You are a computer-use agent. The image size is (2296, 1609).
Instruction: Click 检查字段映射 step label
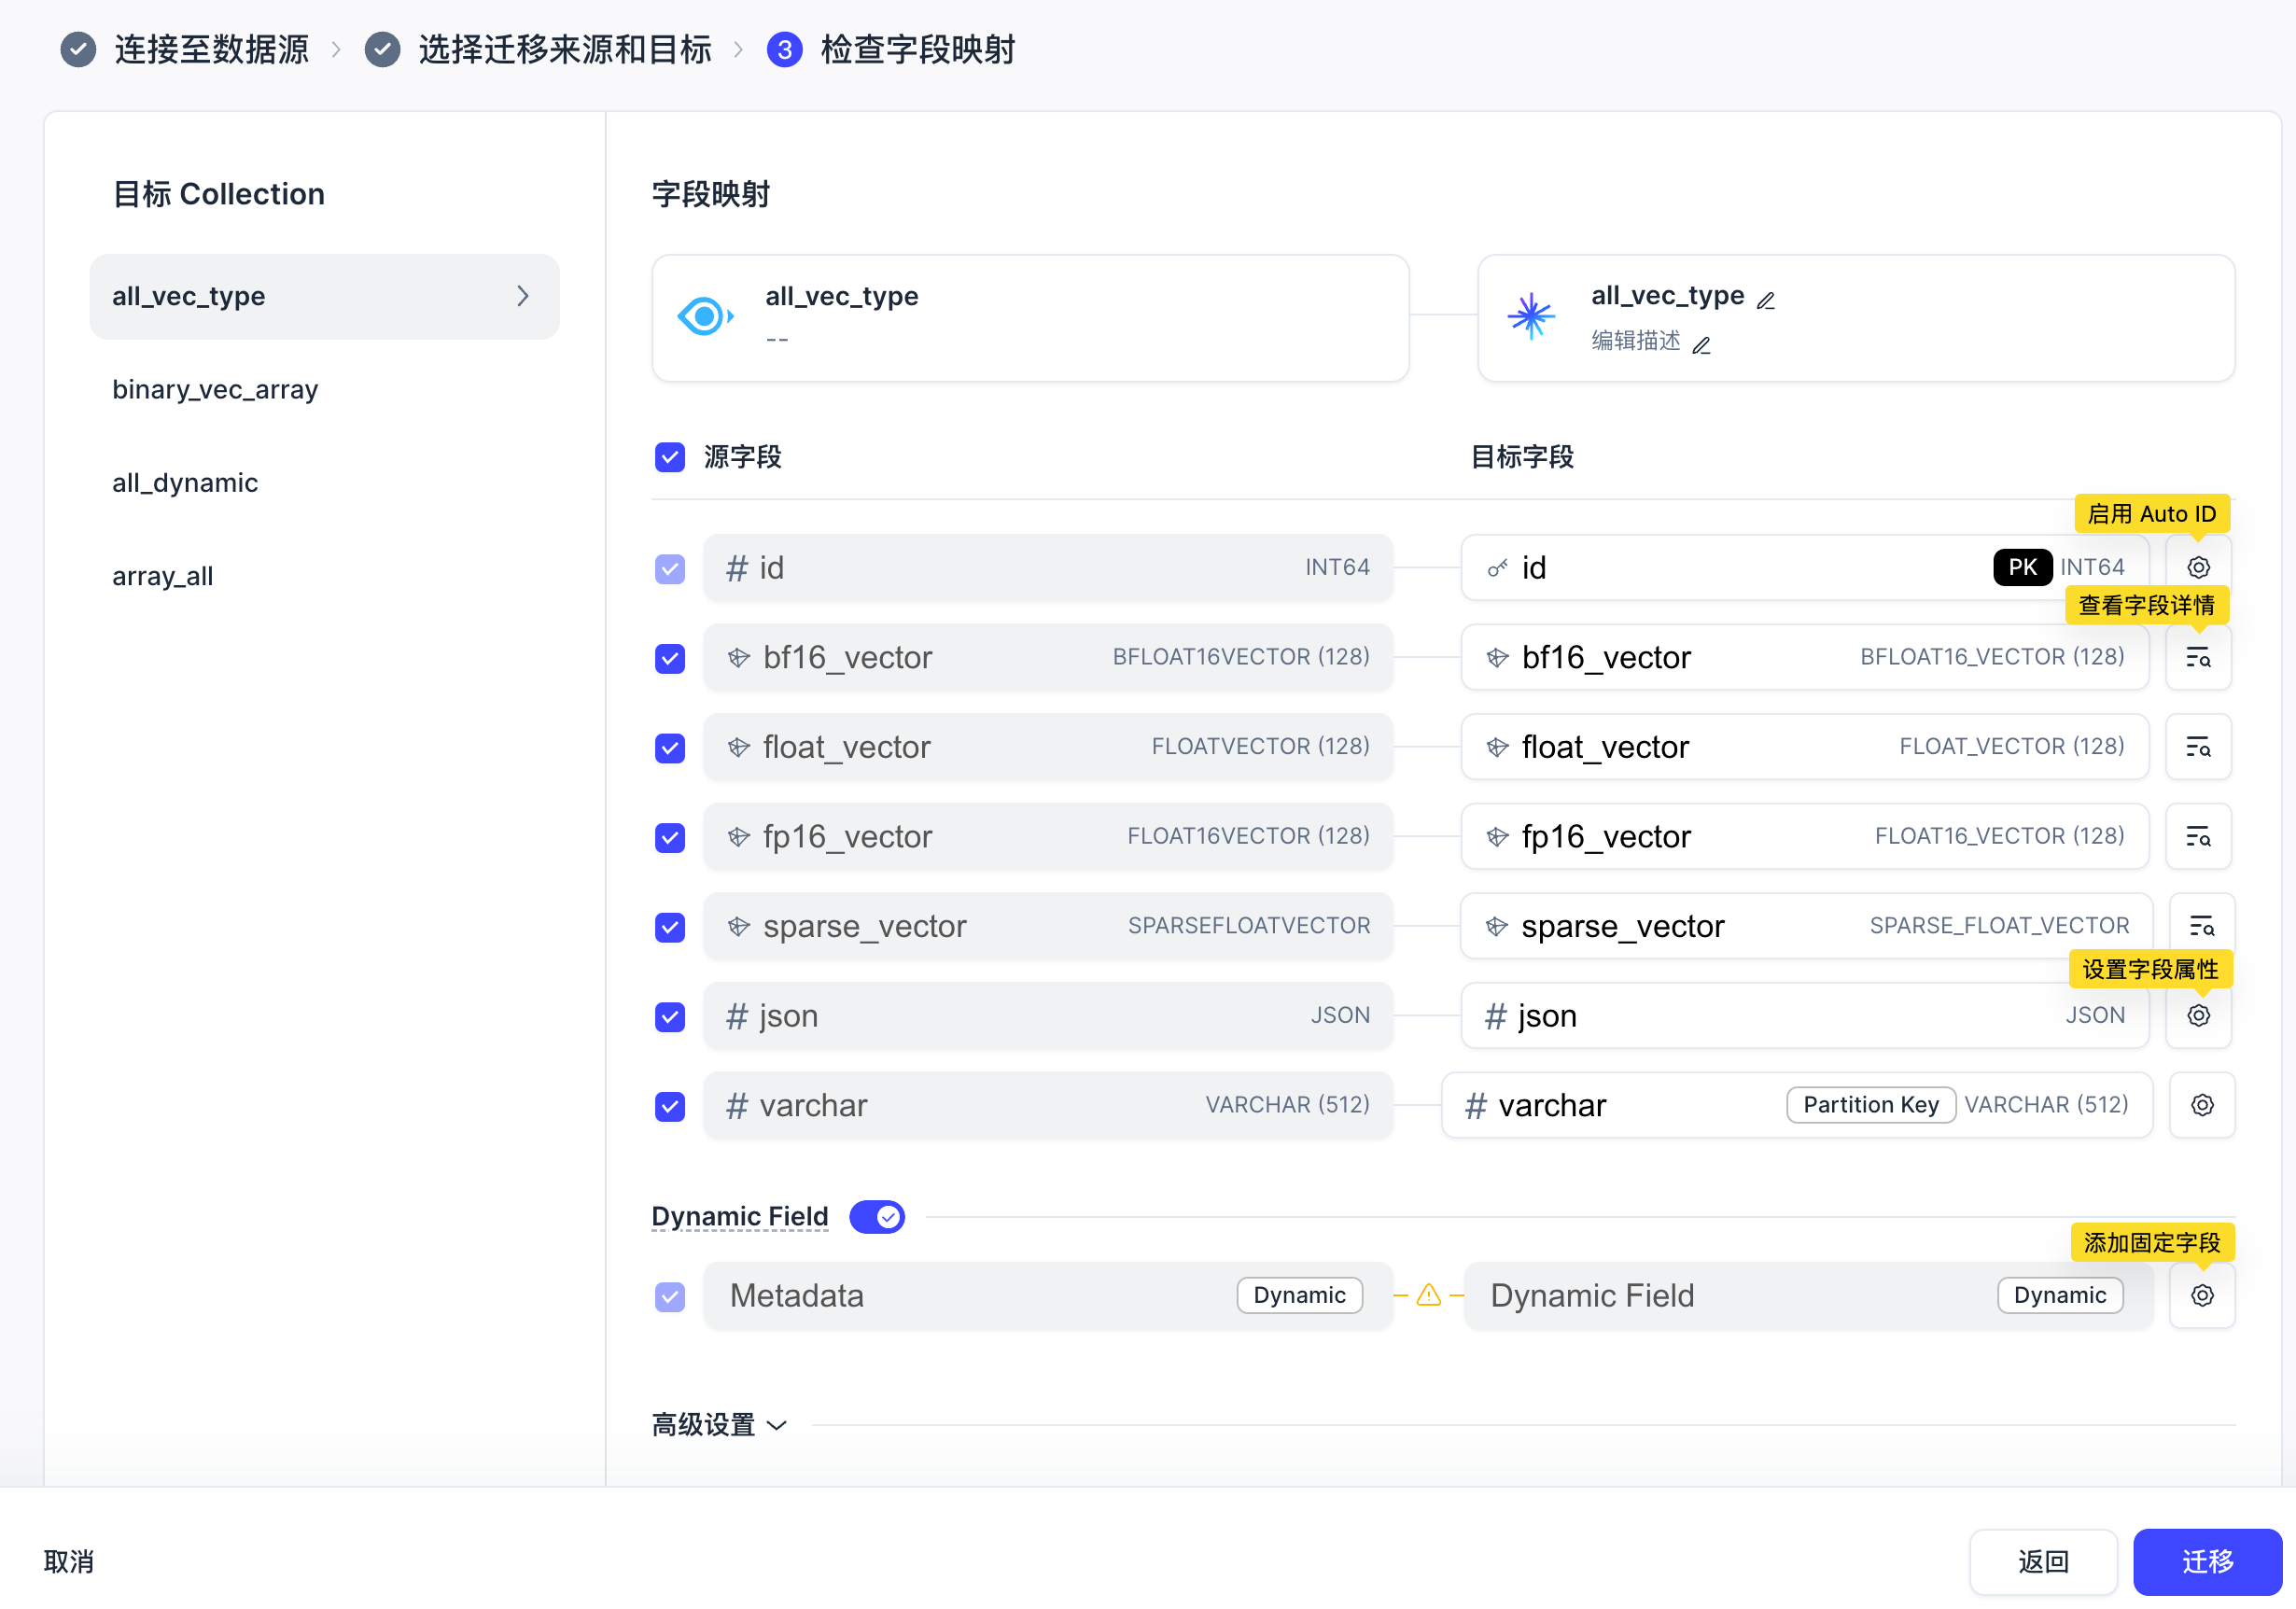click(917, 49)
